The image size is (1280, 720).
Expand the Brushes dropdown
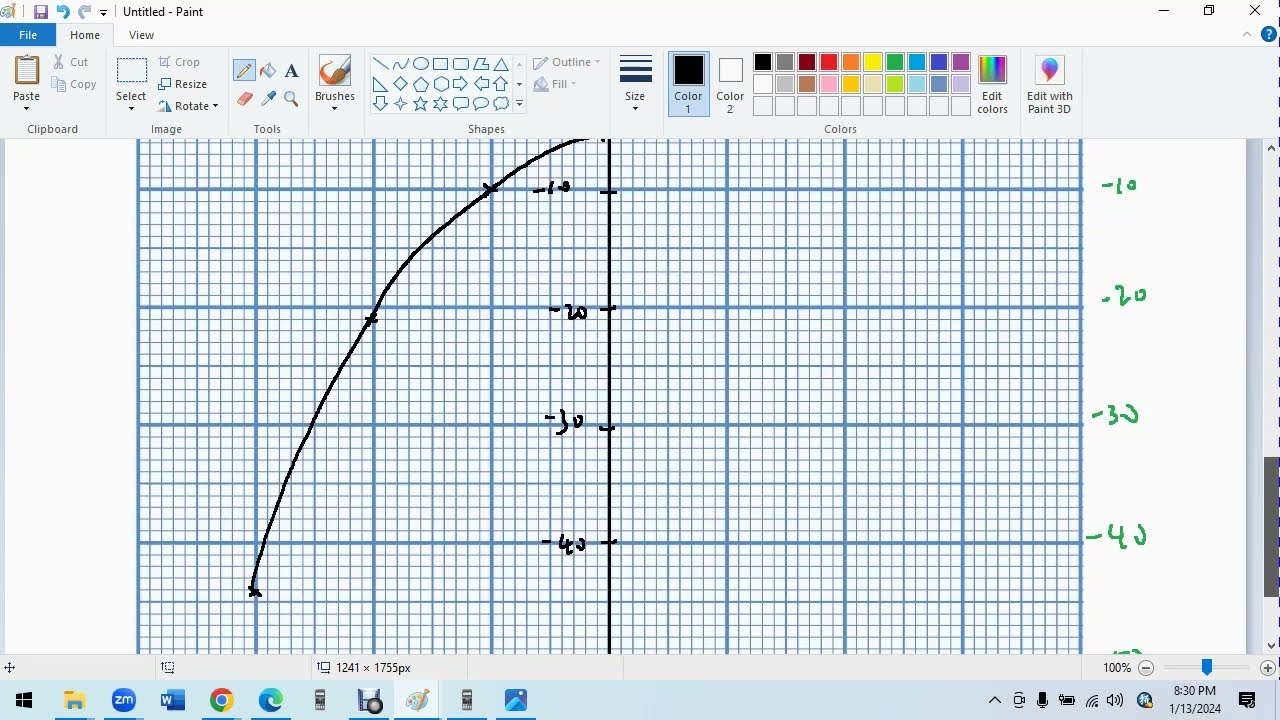tap(334, 108)
